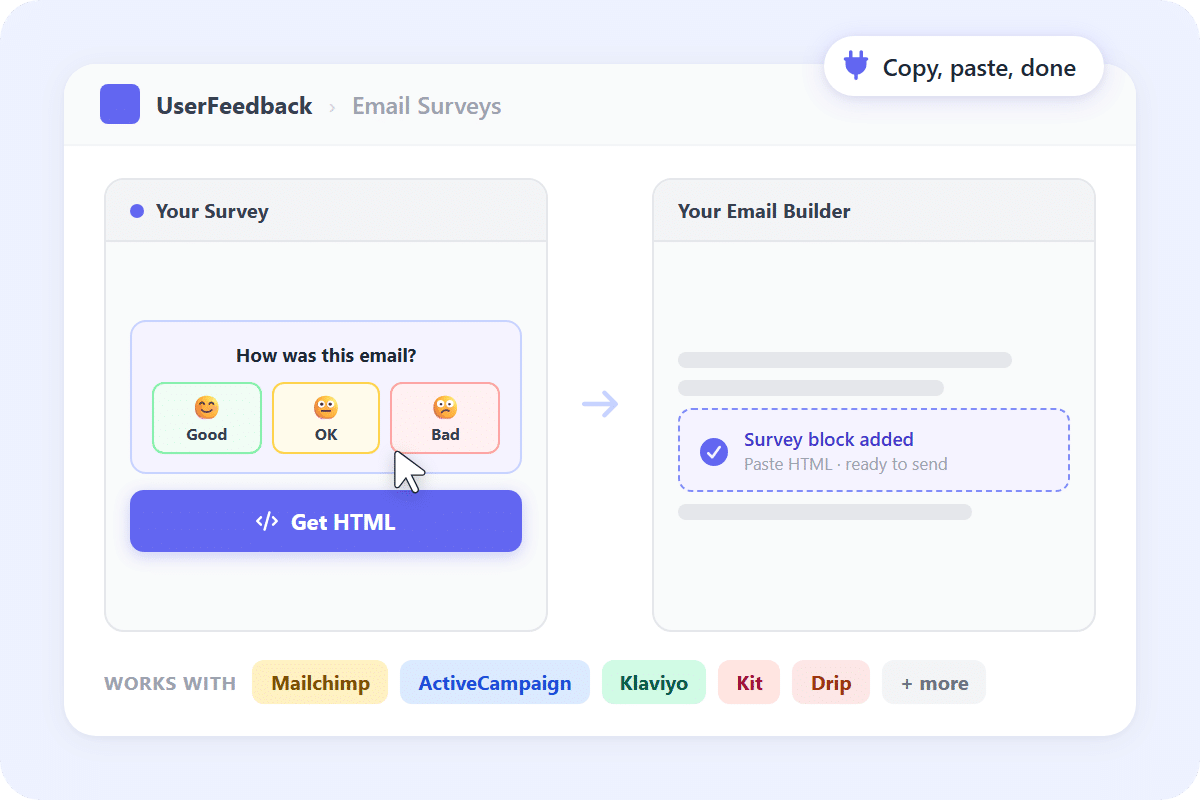Click the gray progress bar under Survey block added
Image resolution: width=1200 pixels, height=800 pixels.
825,511
